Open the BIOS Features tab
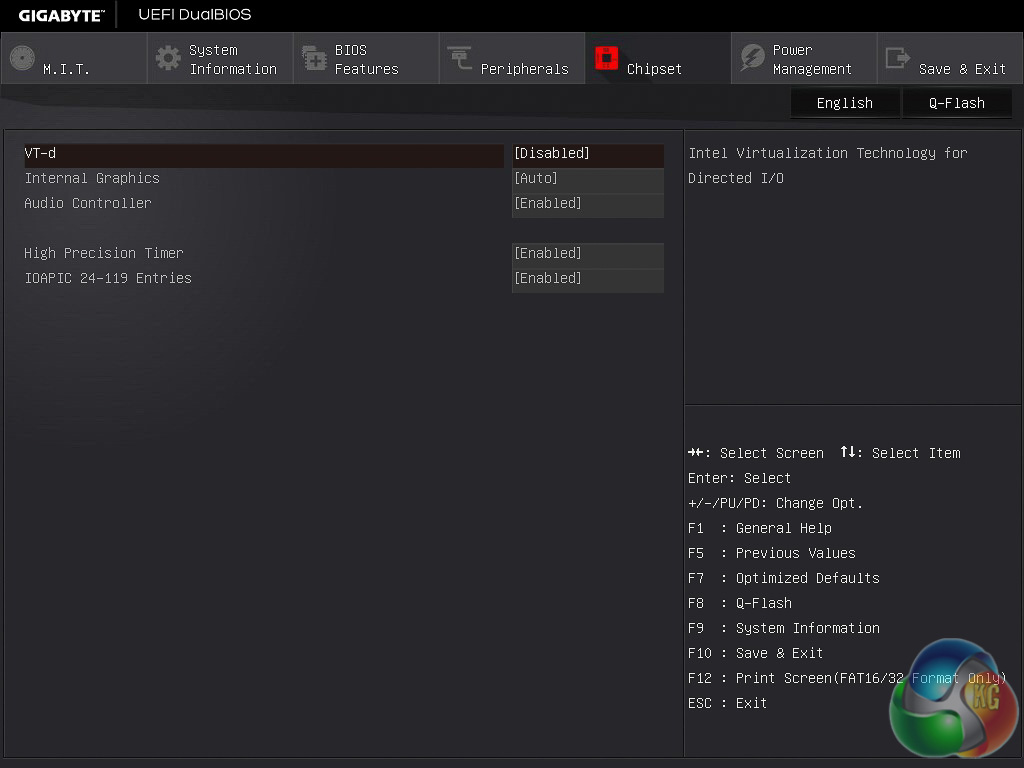This screenshot has height=768, width=1024. pos(366,58)
